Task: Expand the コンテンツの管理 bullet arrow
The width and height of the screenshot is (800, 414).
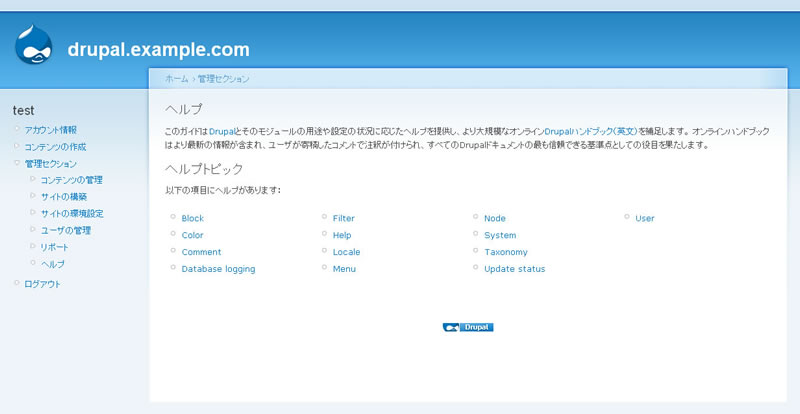Action: pos(33,179)
